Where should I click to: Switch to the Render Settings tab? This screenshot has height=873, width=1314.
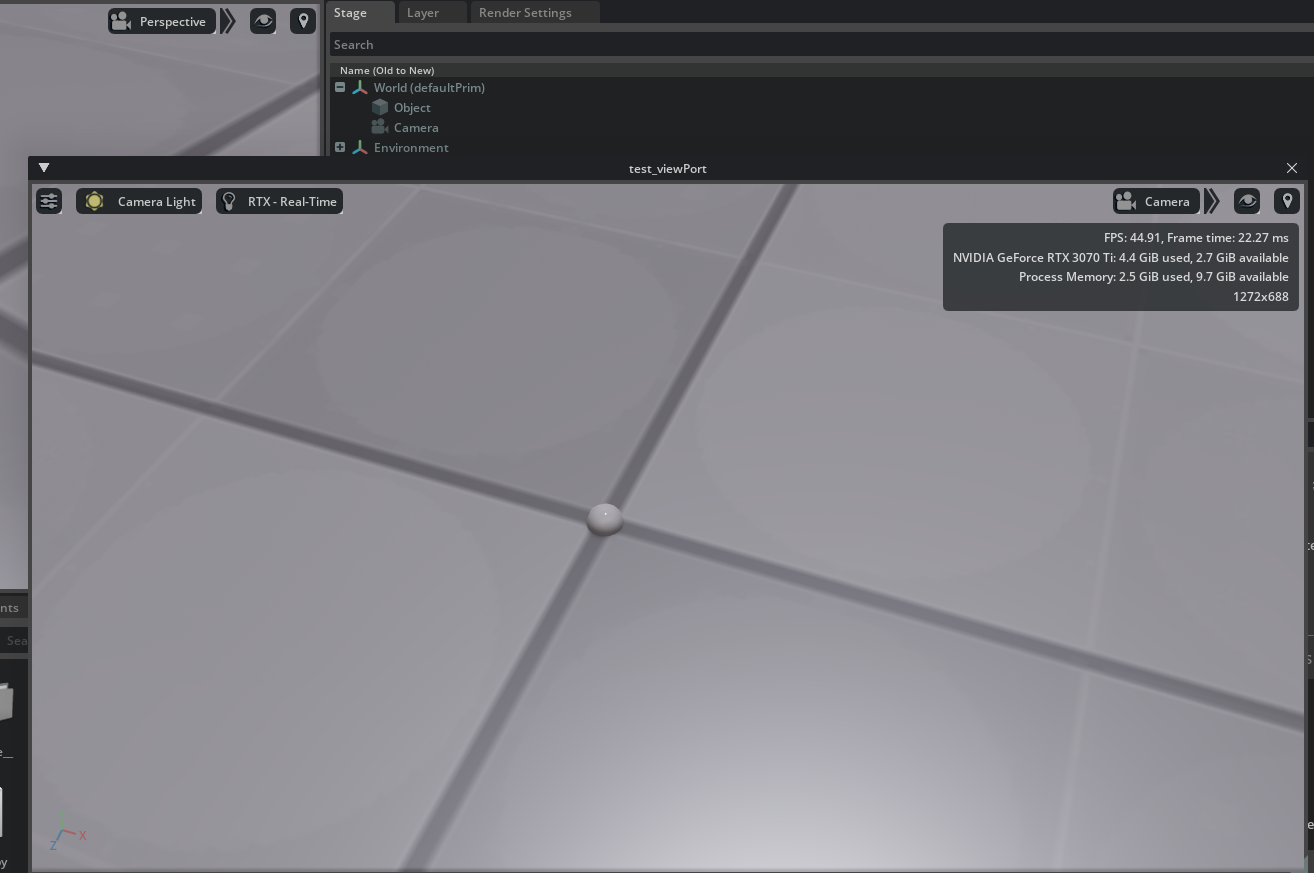[x=535, y=12]
